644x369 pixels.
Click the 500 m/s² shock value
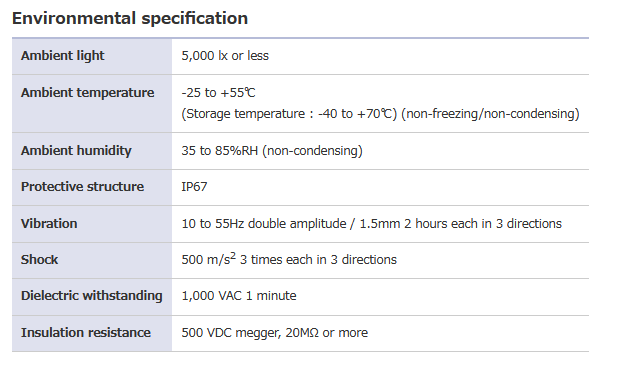point(289,259)
